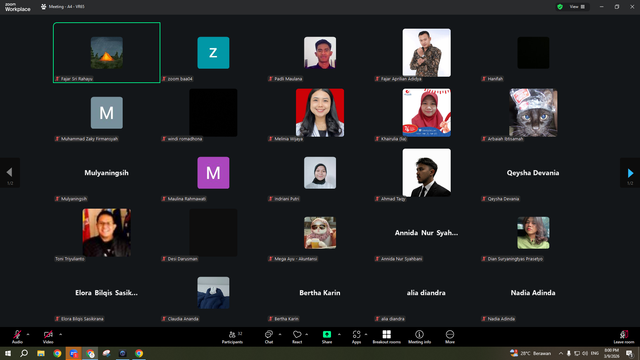Click the Elora Bilqis Sasik... name tile

click(107, 293)
